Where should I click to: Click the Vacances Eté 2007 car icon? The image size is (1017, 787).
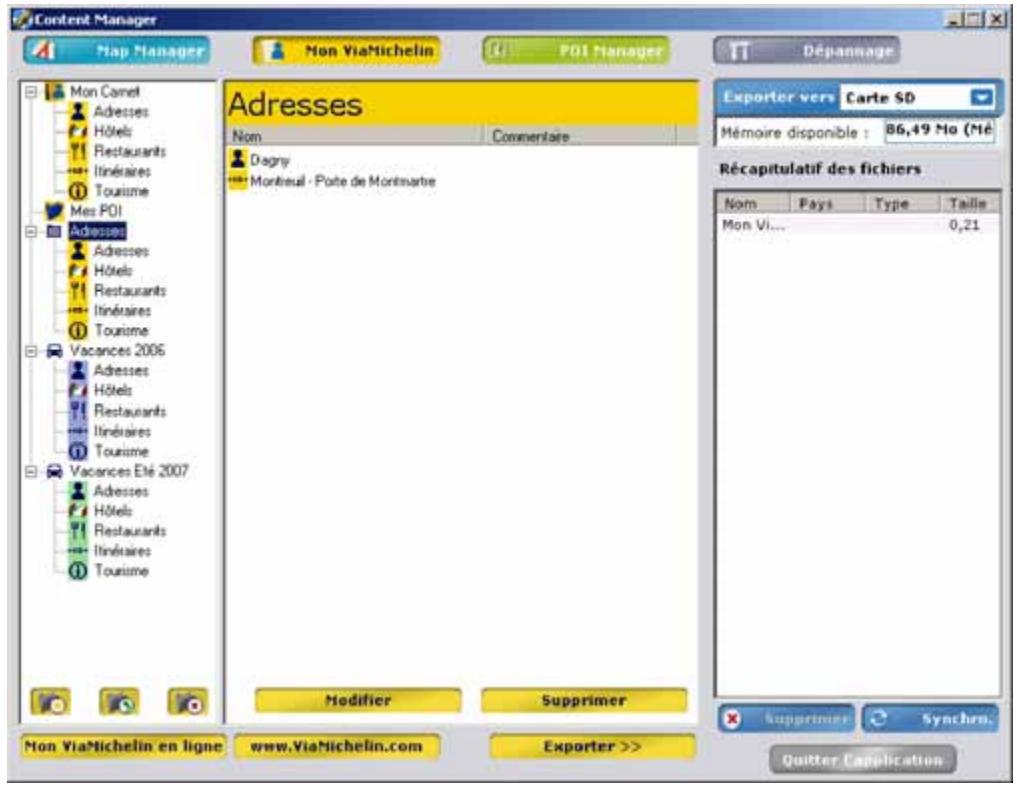54,472
